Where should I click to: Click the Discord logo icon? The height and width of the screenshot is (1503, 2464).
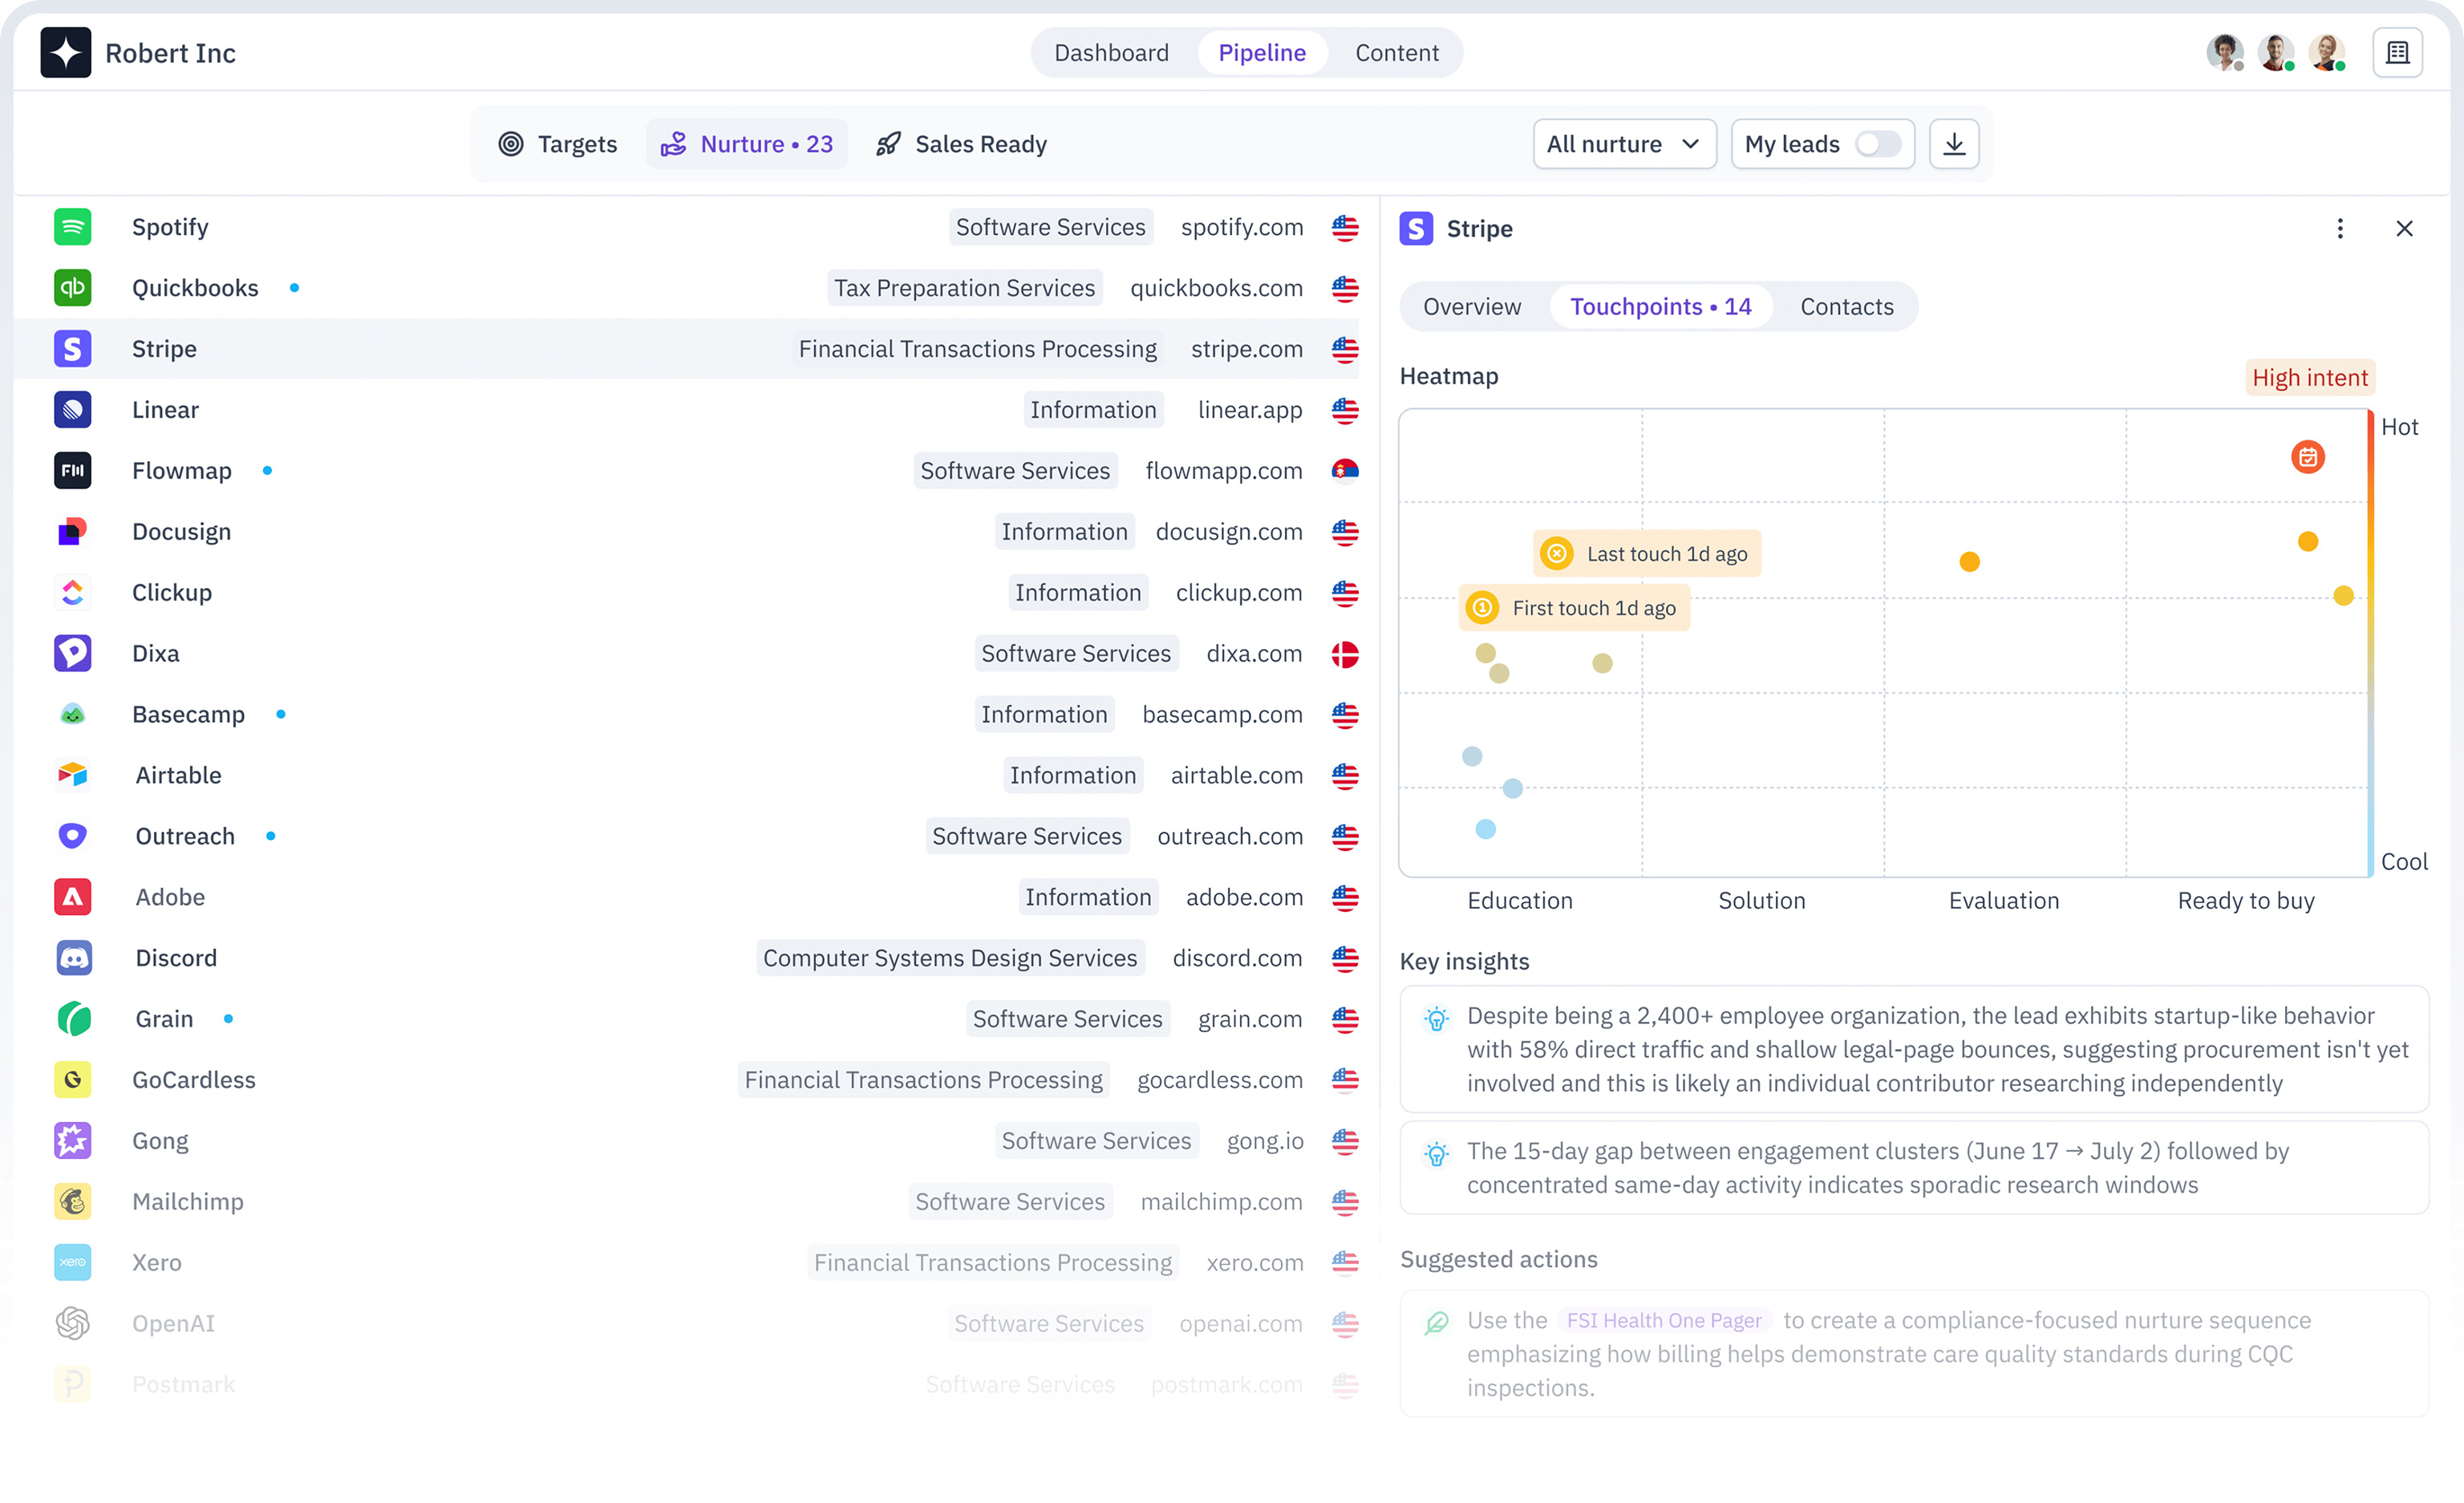click(73, 958)
